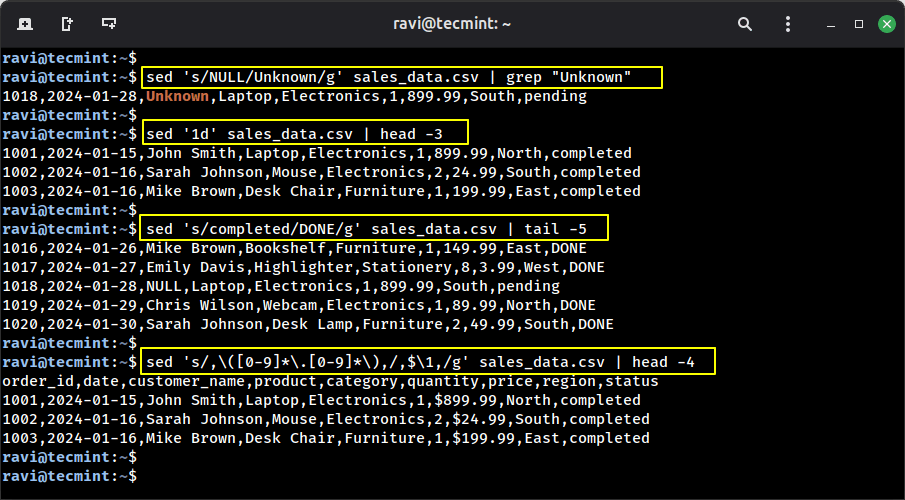Click the sed completed/DONE tail -5 command
905x500 pixels.
click(372, 228)
